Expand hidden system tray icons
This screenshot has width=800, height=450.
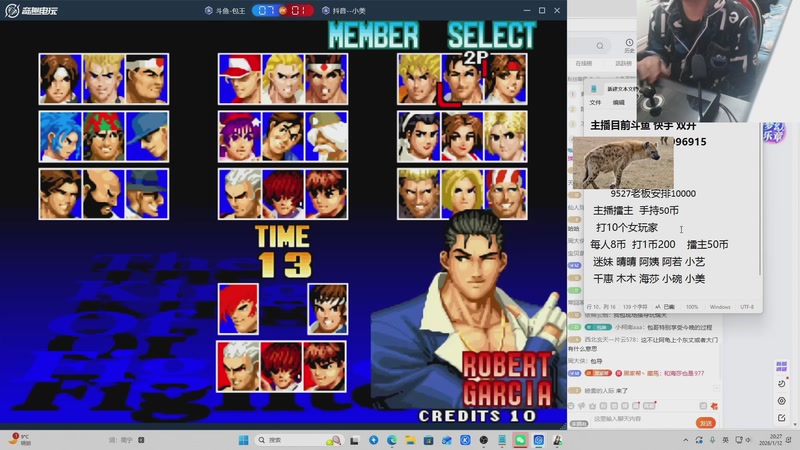(x=686, y=440)
